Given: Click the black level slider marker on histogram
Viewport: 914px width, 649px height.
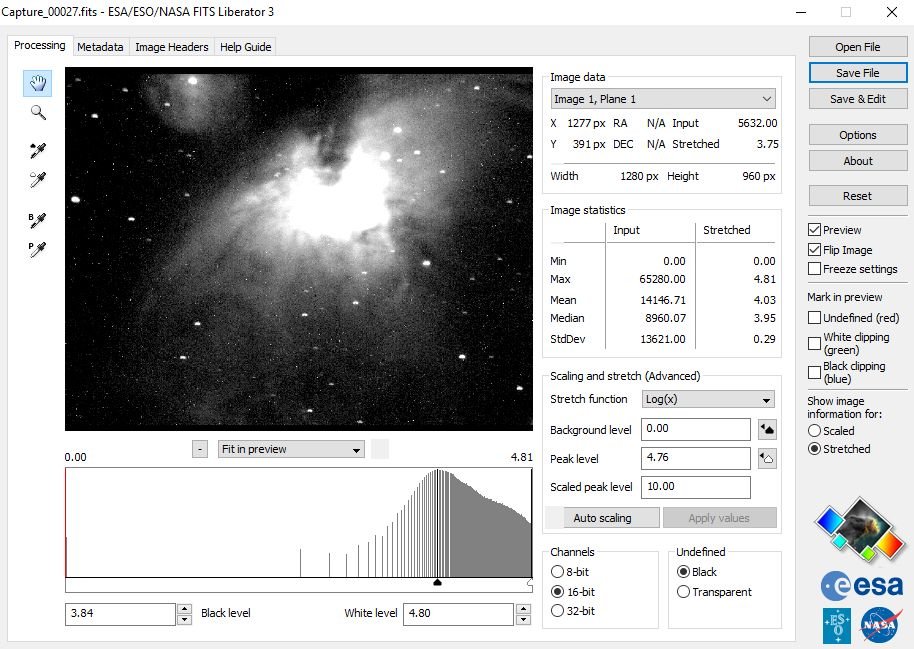Looking at the screenshot, I should 437,583.
